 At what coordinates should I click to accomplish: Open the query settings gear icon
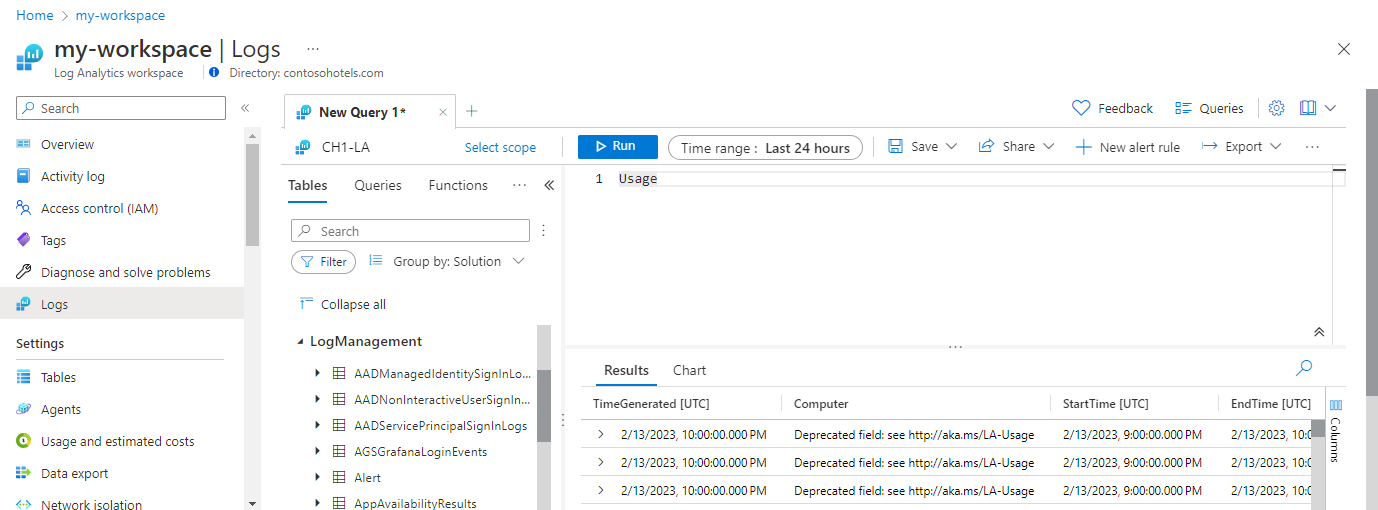1276,108
